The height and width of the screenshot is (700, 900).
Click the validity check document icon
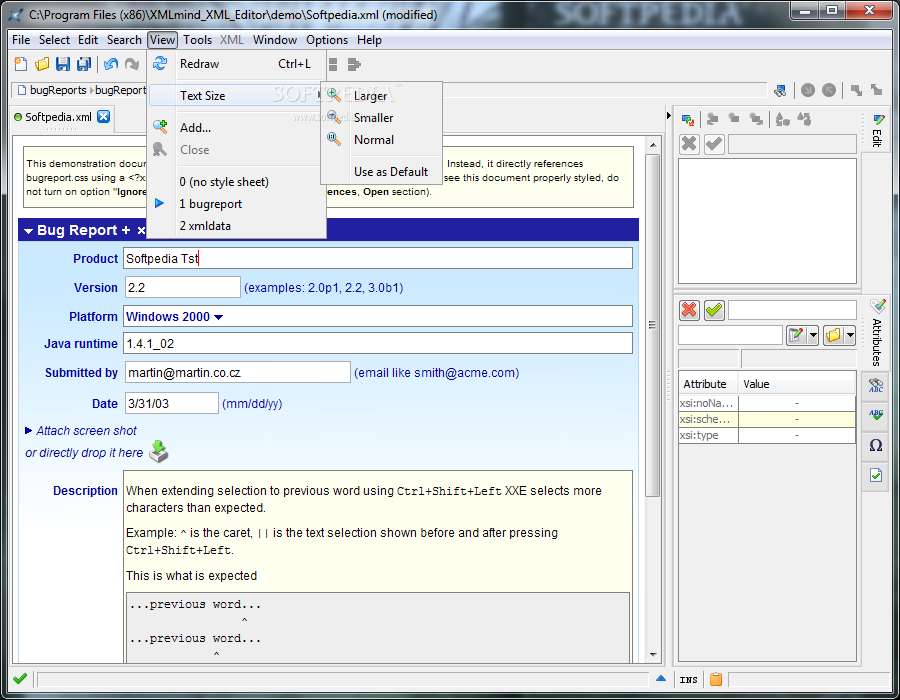875,475
